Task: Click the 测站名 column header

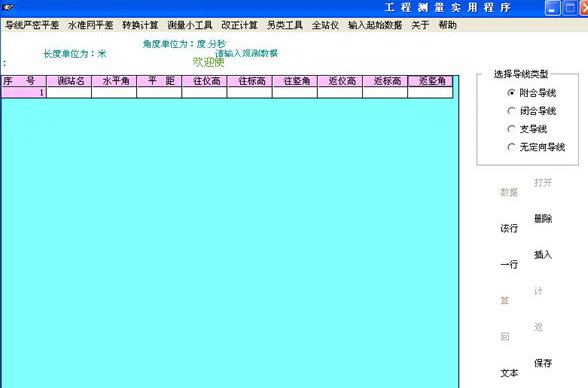Action: (x=69, y=81)
